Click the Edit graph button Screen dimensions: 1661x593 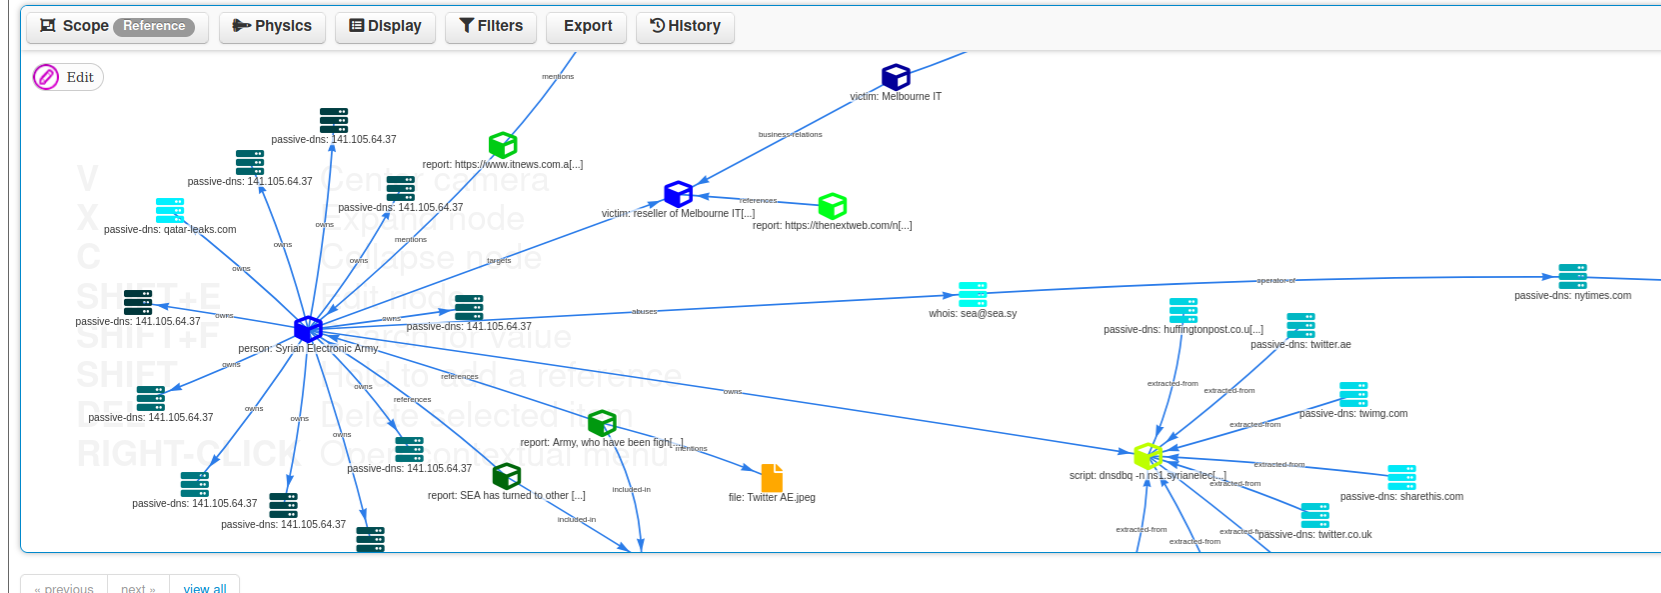tap(67, 77)
